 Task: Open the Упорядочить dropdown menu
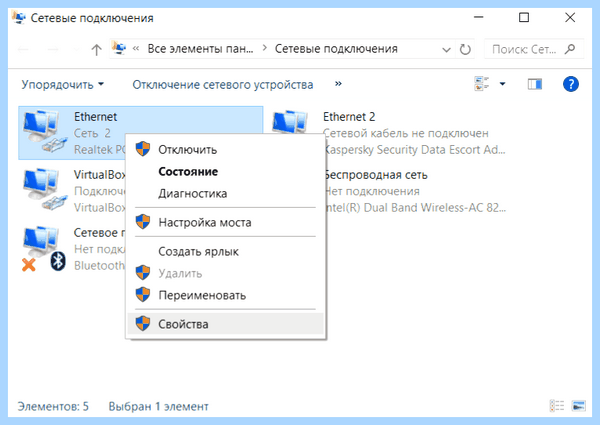[62, 84]
